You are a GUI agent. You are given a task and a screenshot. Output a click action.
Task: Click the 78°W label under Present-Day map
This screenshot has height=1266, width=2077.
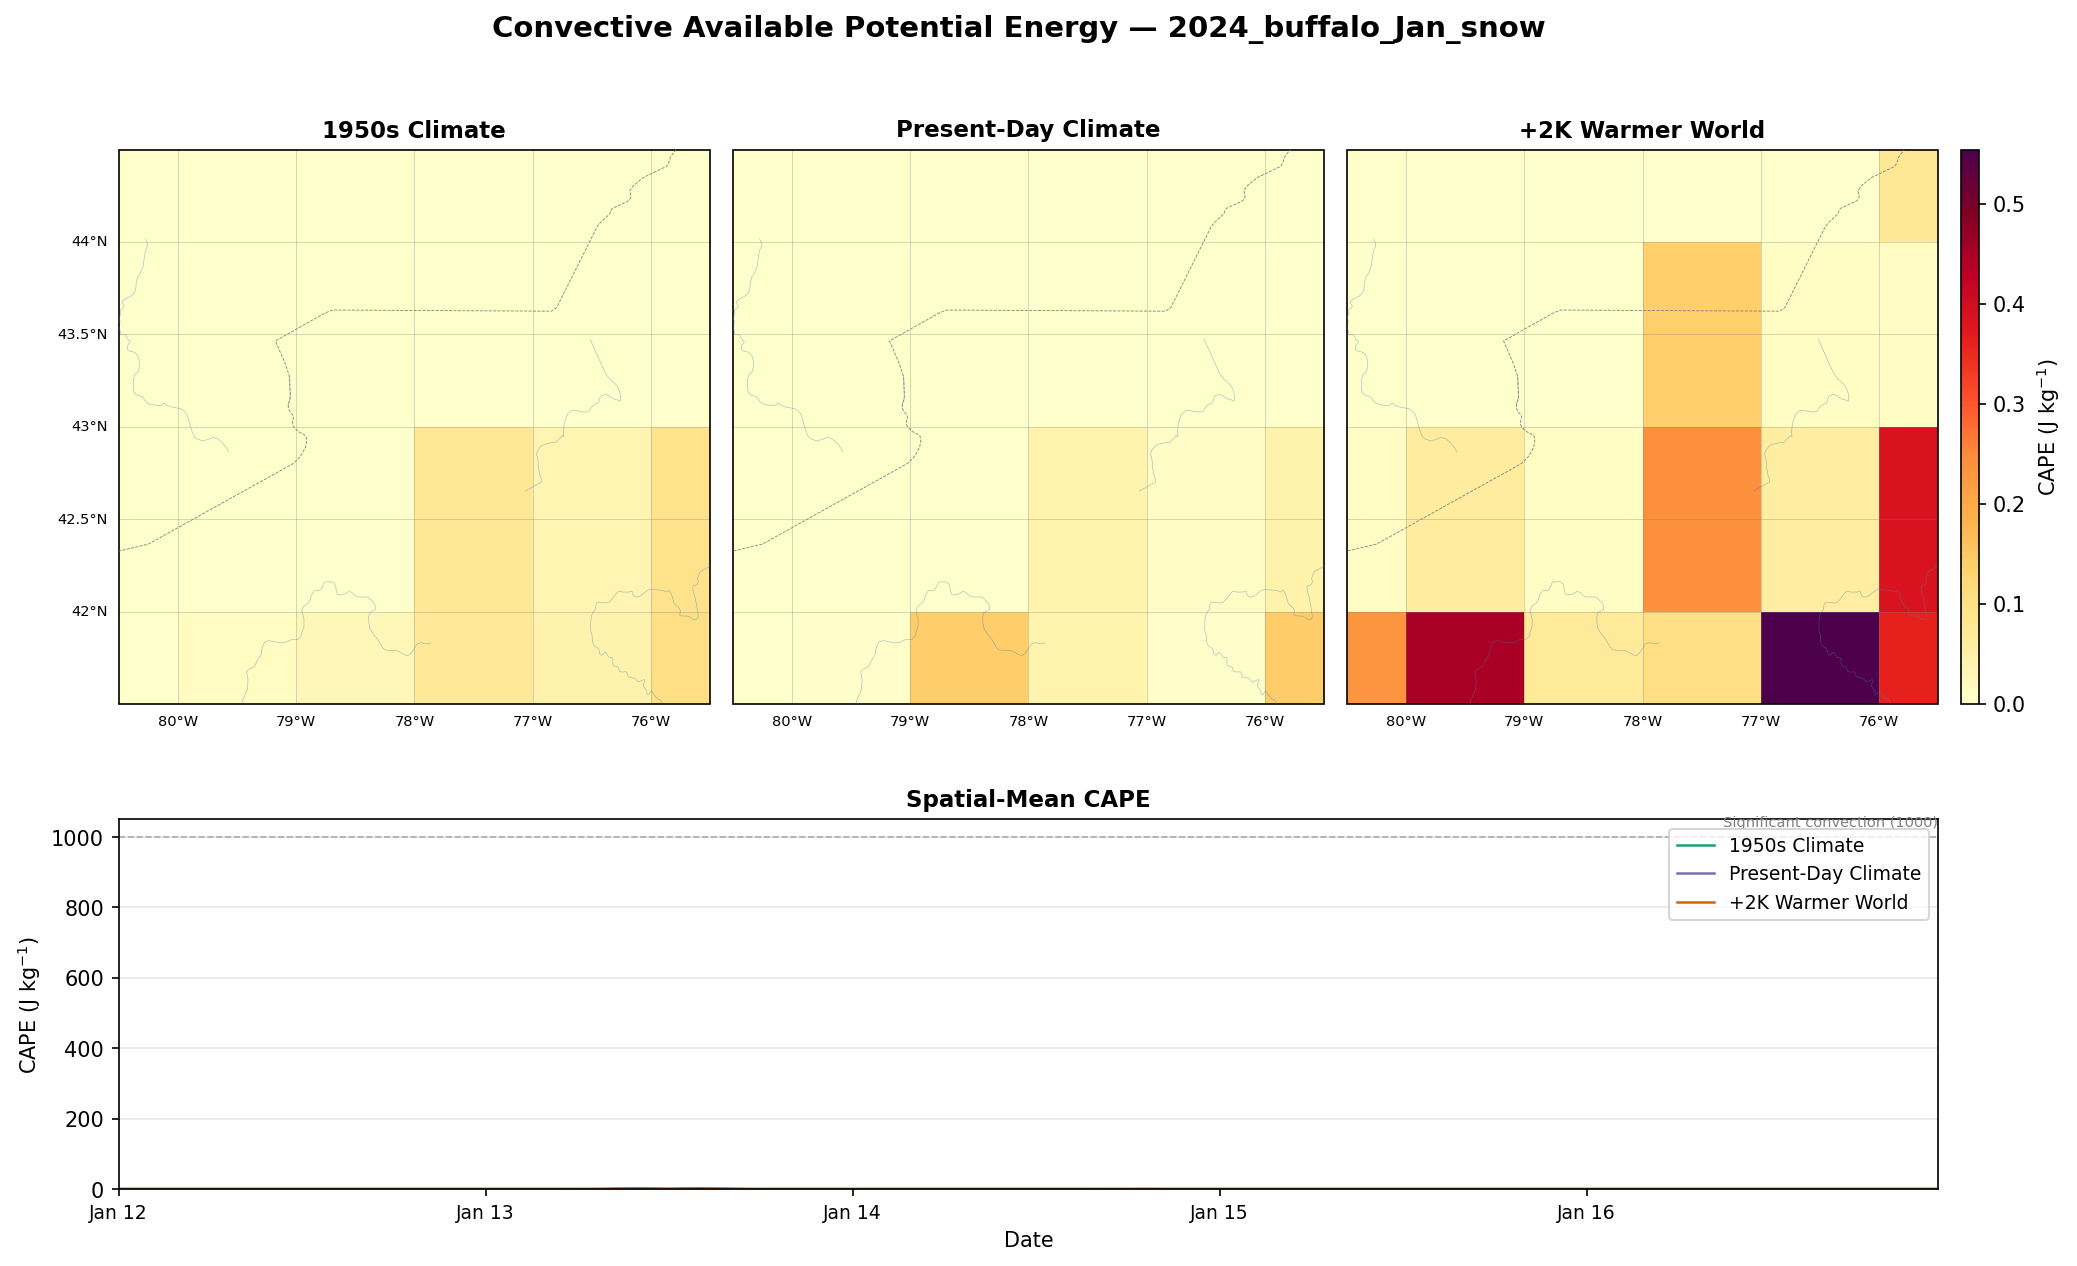[x=1028, y=721]
